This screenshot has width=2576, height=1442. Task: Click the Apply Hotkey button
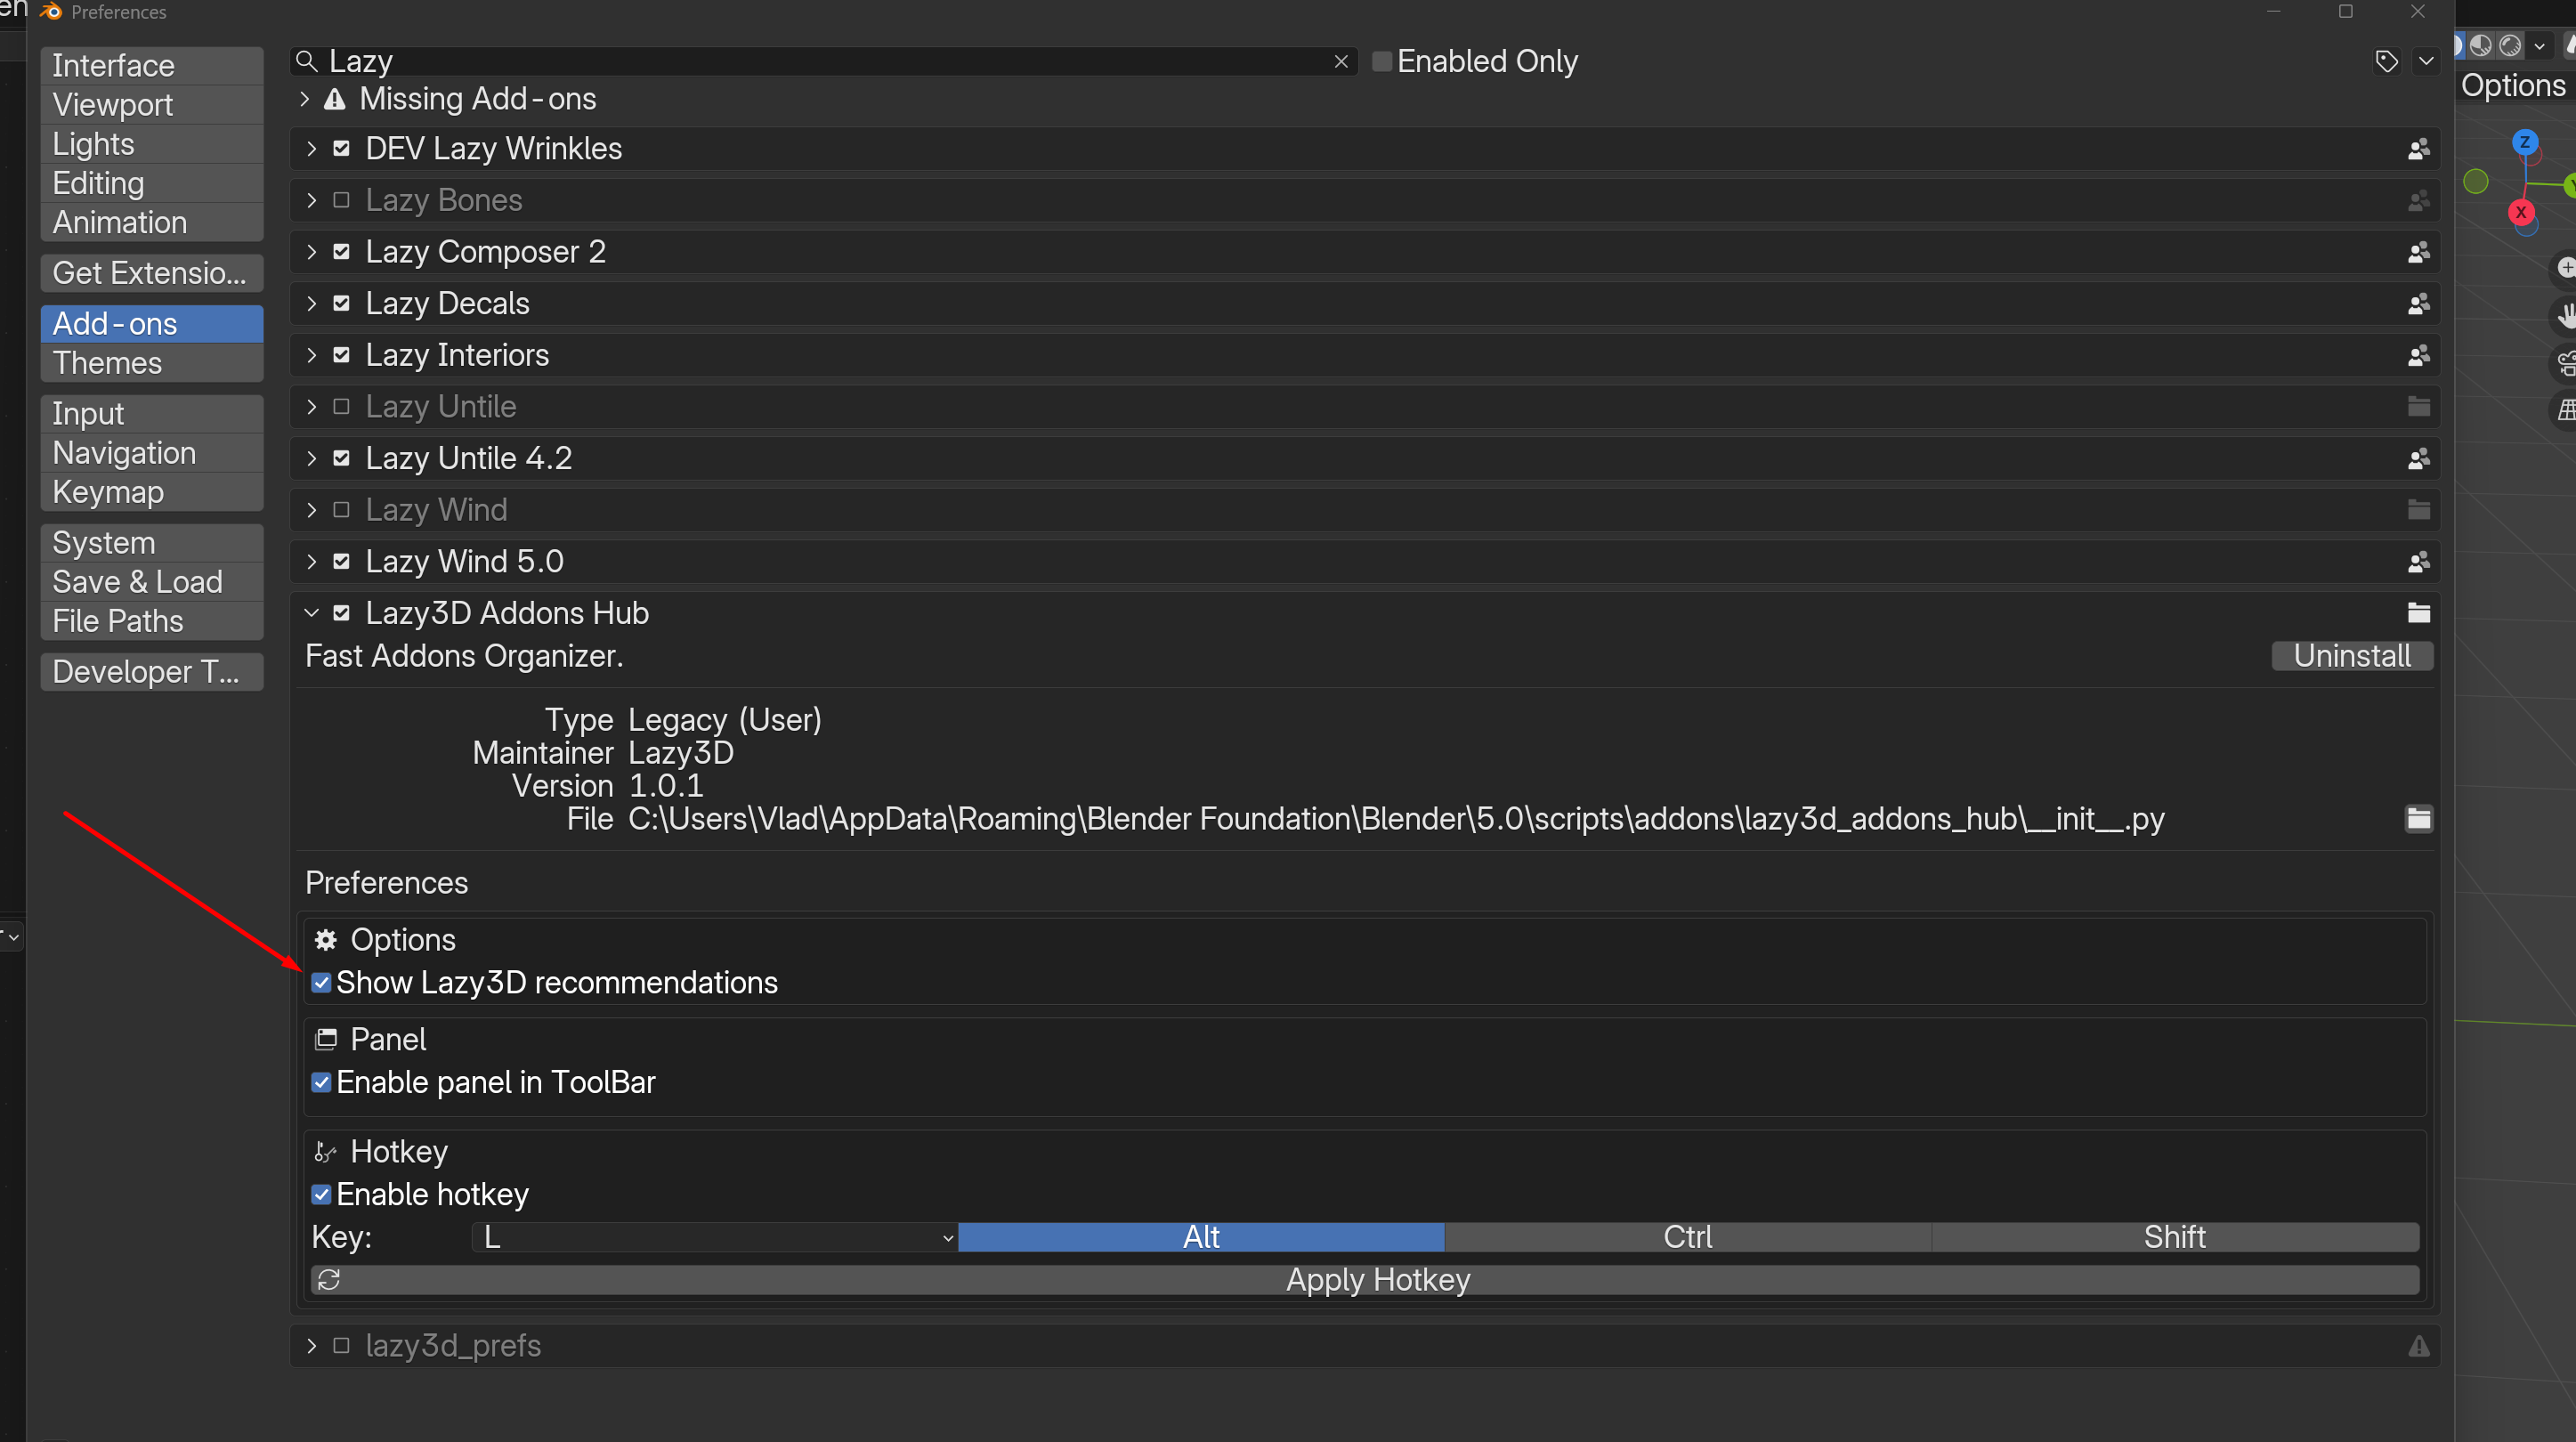[x=1365, y=1280]
